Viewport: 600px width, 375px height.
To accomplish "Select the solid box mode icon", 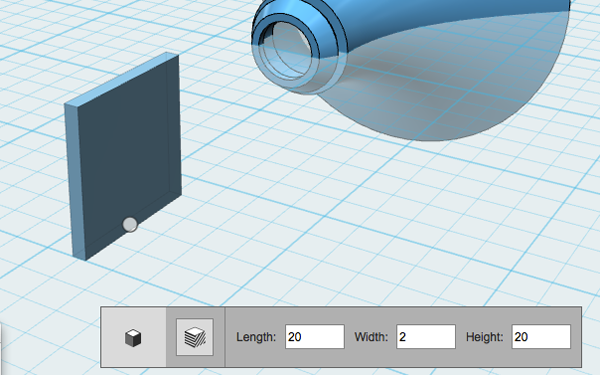I will pos(133,338).
